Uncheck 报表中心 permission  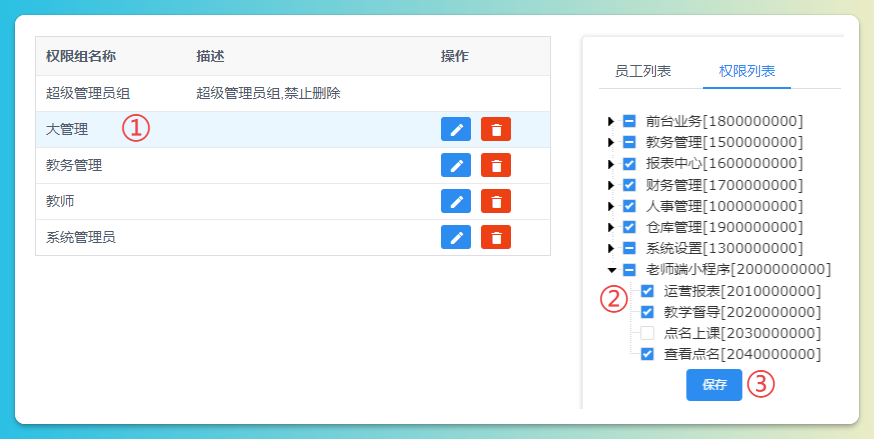tap(629, 163)
